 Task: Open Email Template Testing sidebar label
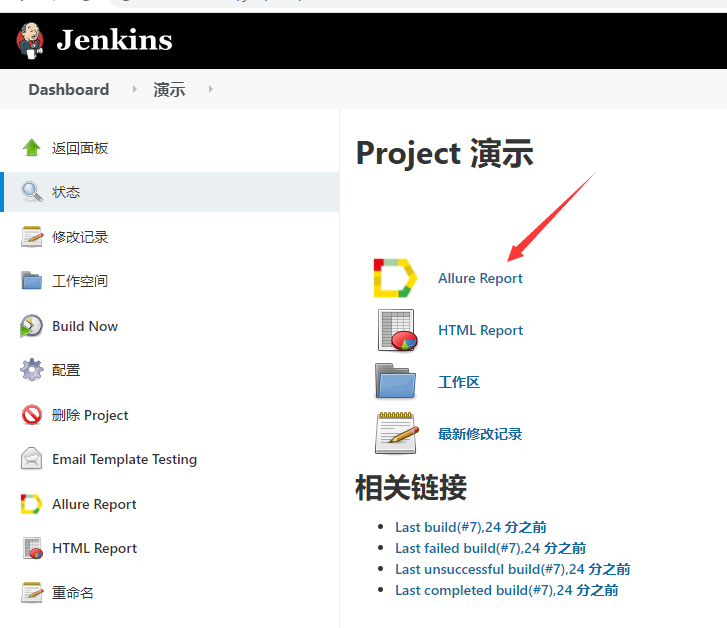[124, 459]
